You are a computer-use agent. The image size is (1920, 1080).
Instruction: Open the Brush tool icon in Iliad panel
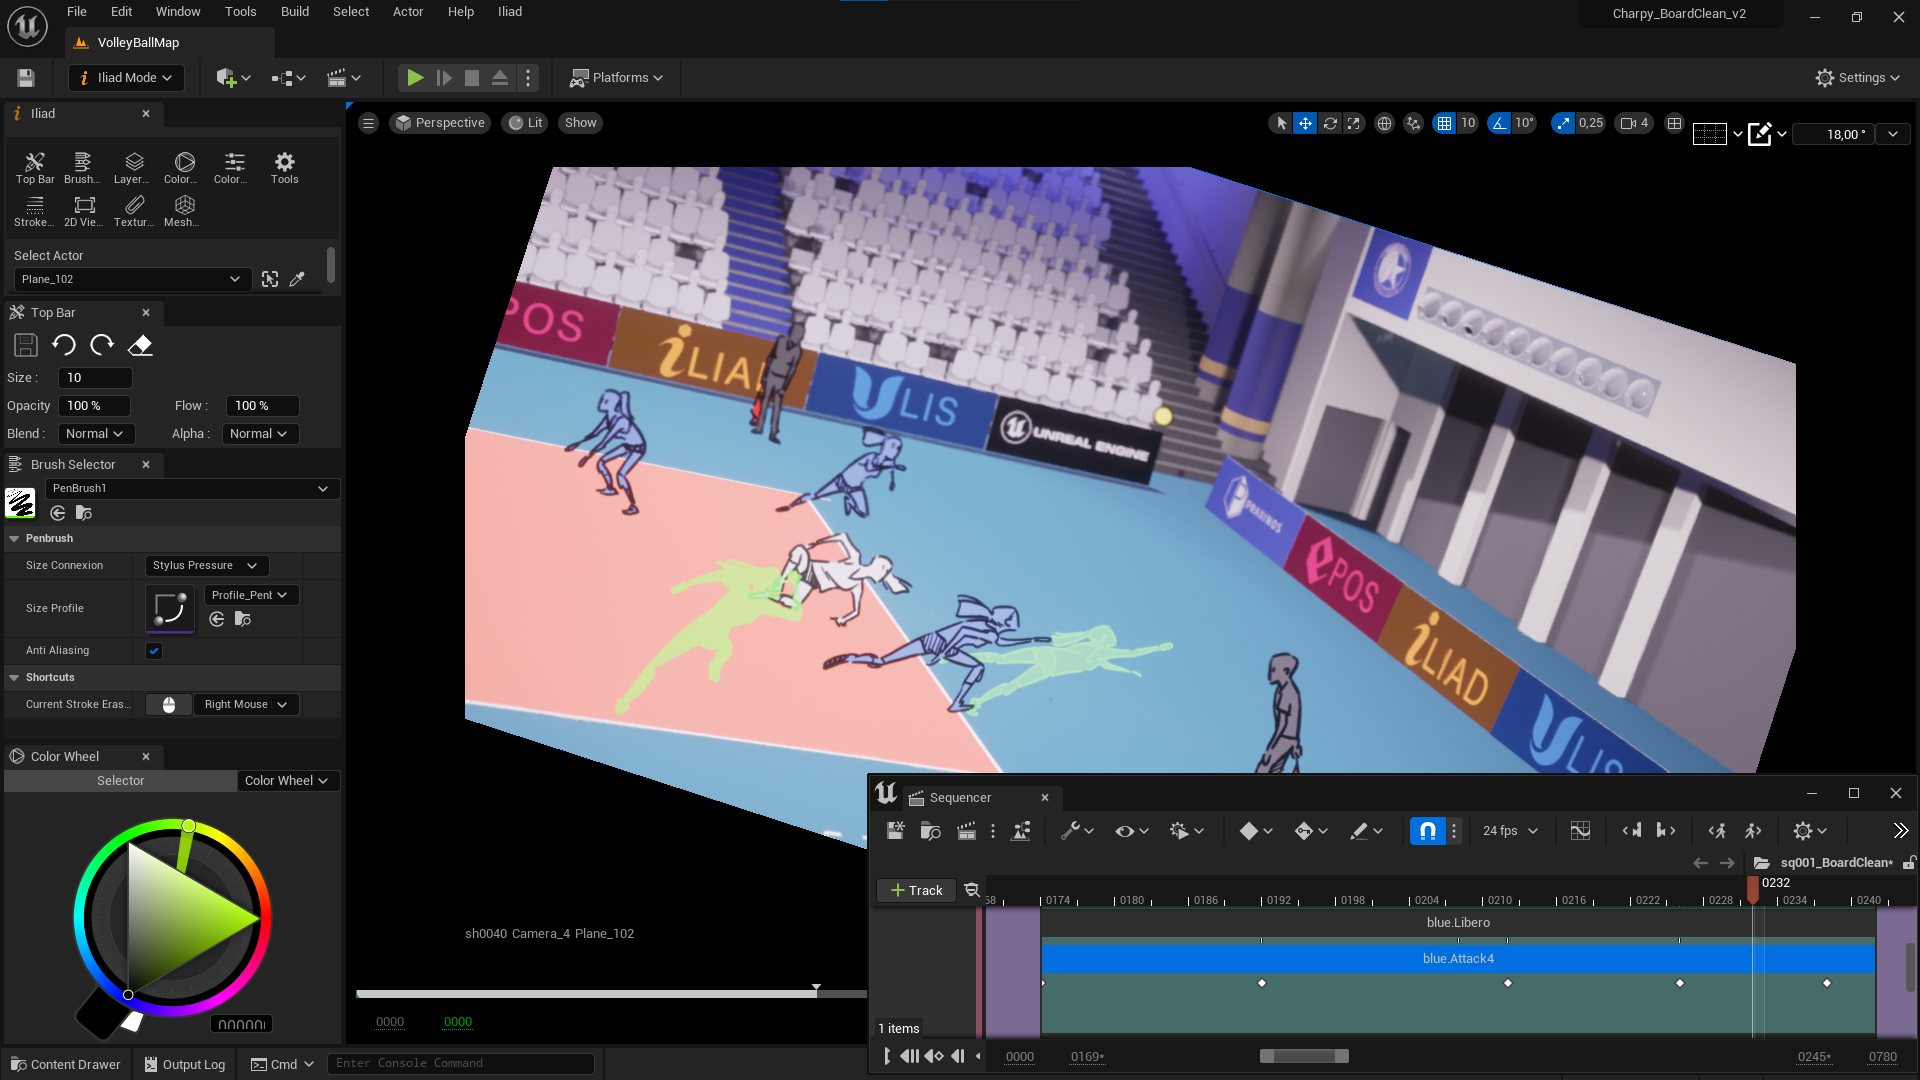point(82,167)
